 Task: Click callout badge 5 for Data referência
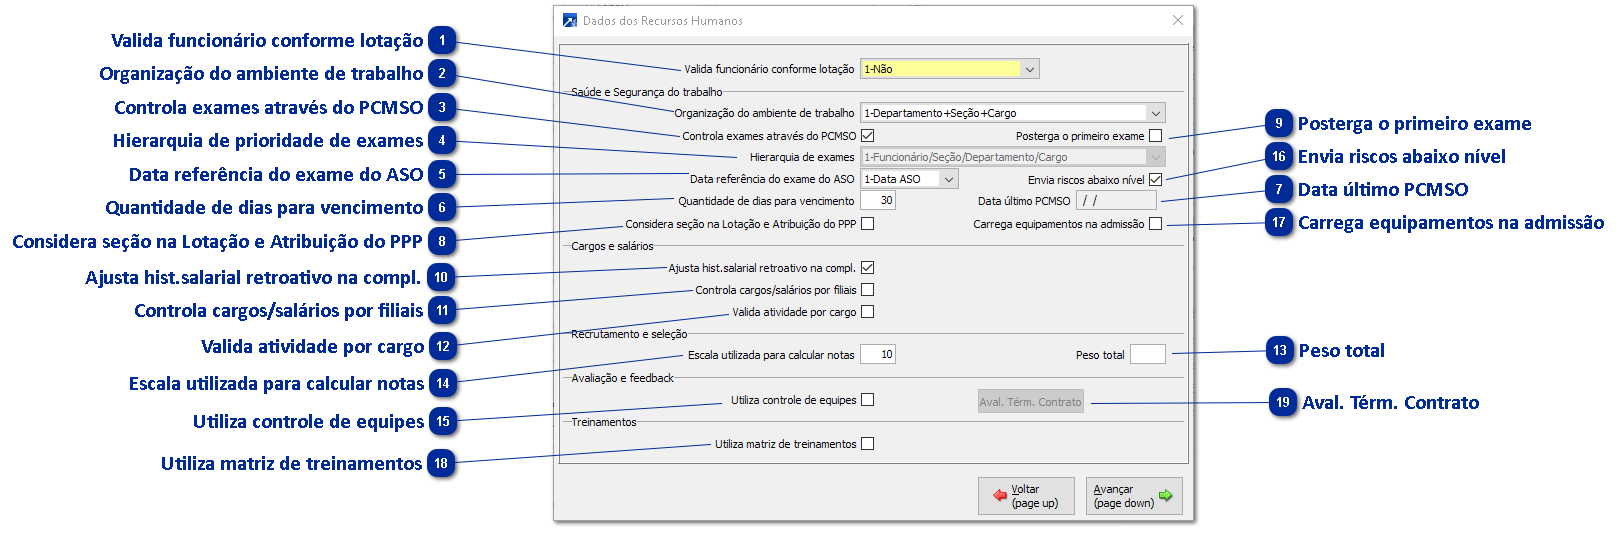tap(442, 175)
